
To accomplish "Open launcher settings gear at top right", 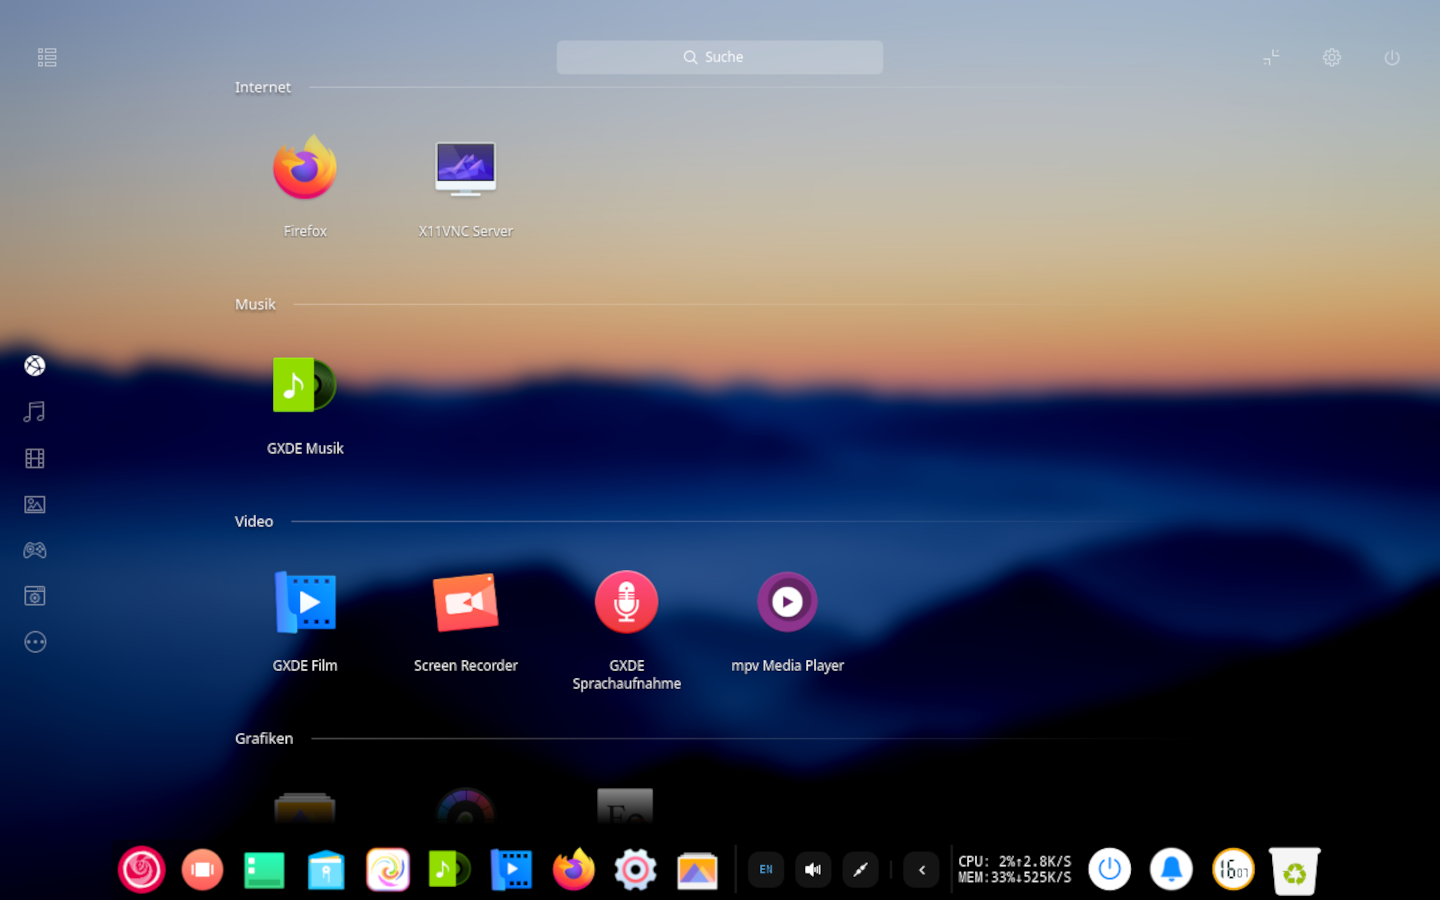I will coord(1331,58).
